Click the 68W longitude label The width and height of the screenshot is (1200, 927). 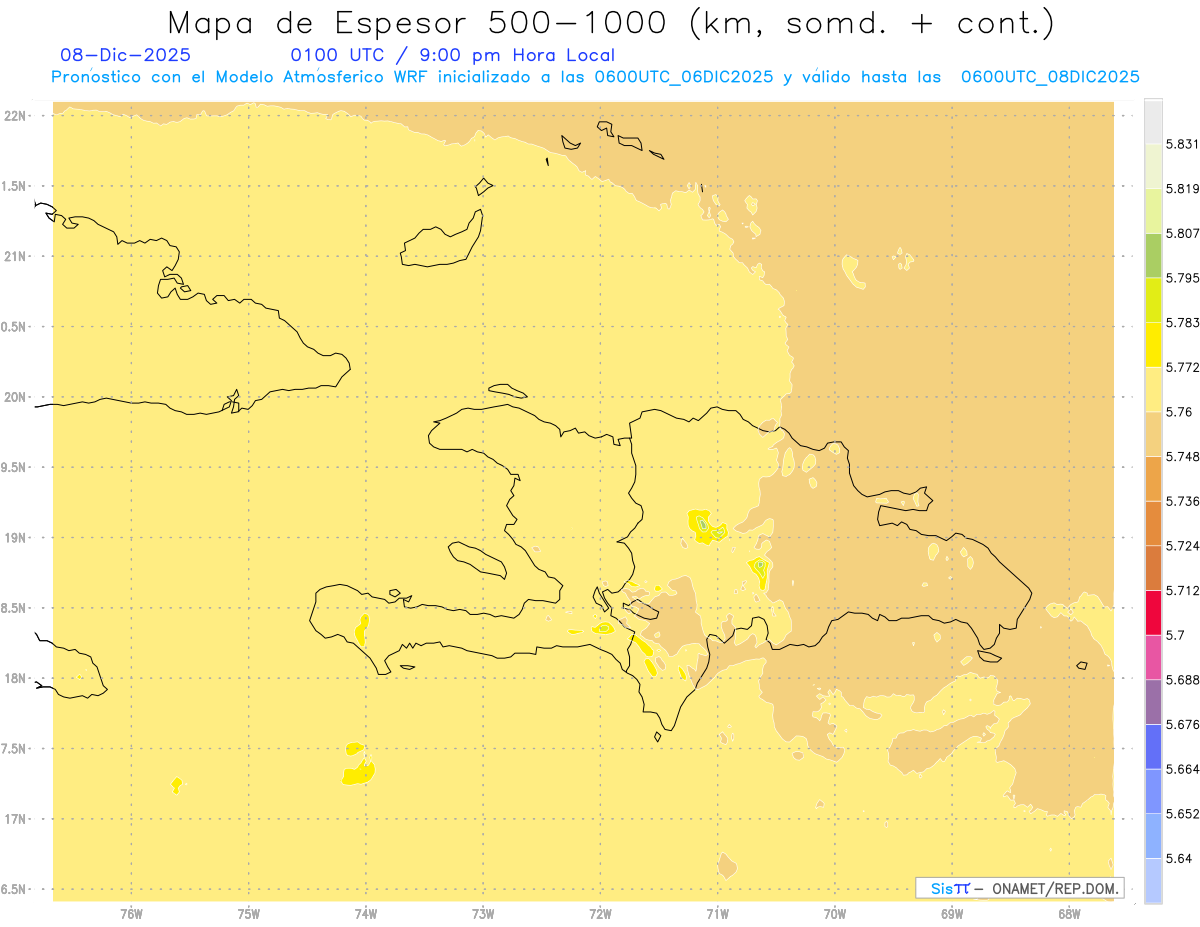(x=1069, y=913)
